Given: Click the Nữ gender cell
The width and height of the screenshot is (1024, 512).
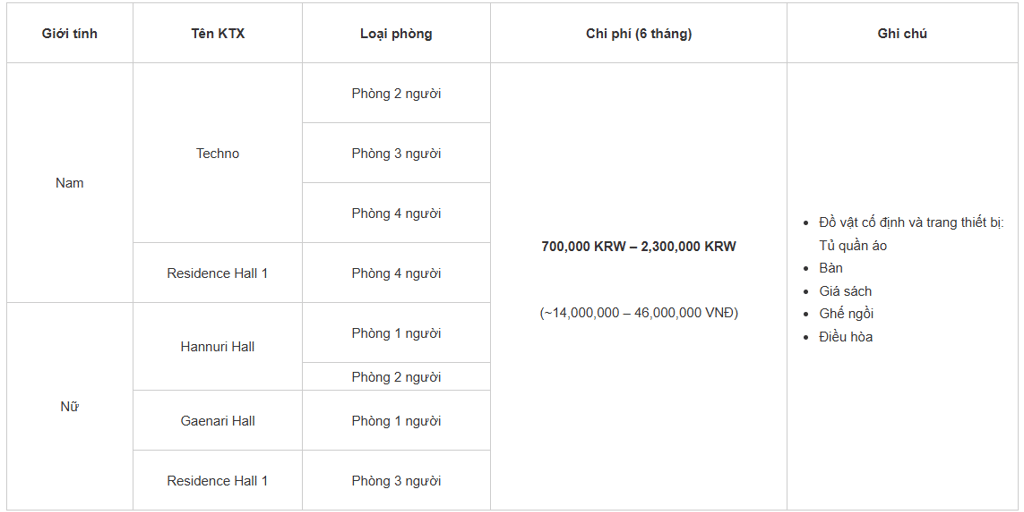Looking at the screenshot, I should point(70,406).
